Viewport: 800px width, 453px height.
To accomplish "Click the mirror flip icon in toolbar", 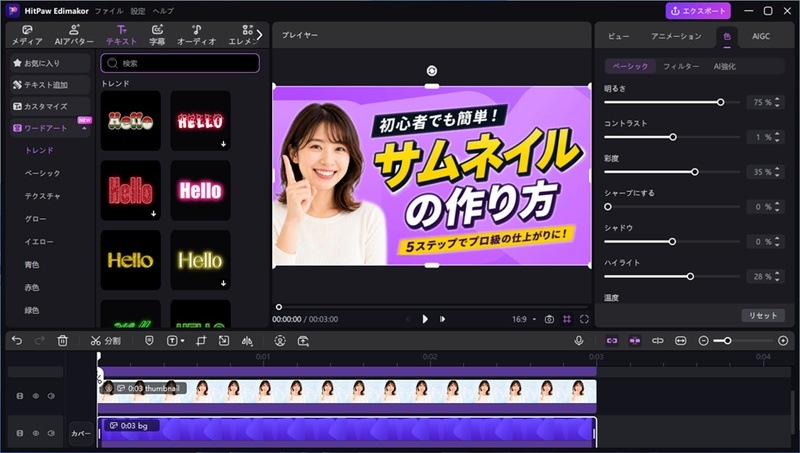I will click(x=247, y=340).
